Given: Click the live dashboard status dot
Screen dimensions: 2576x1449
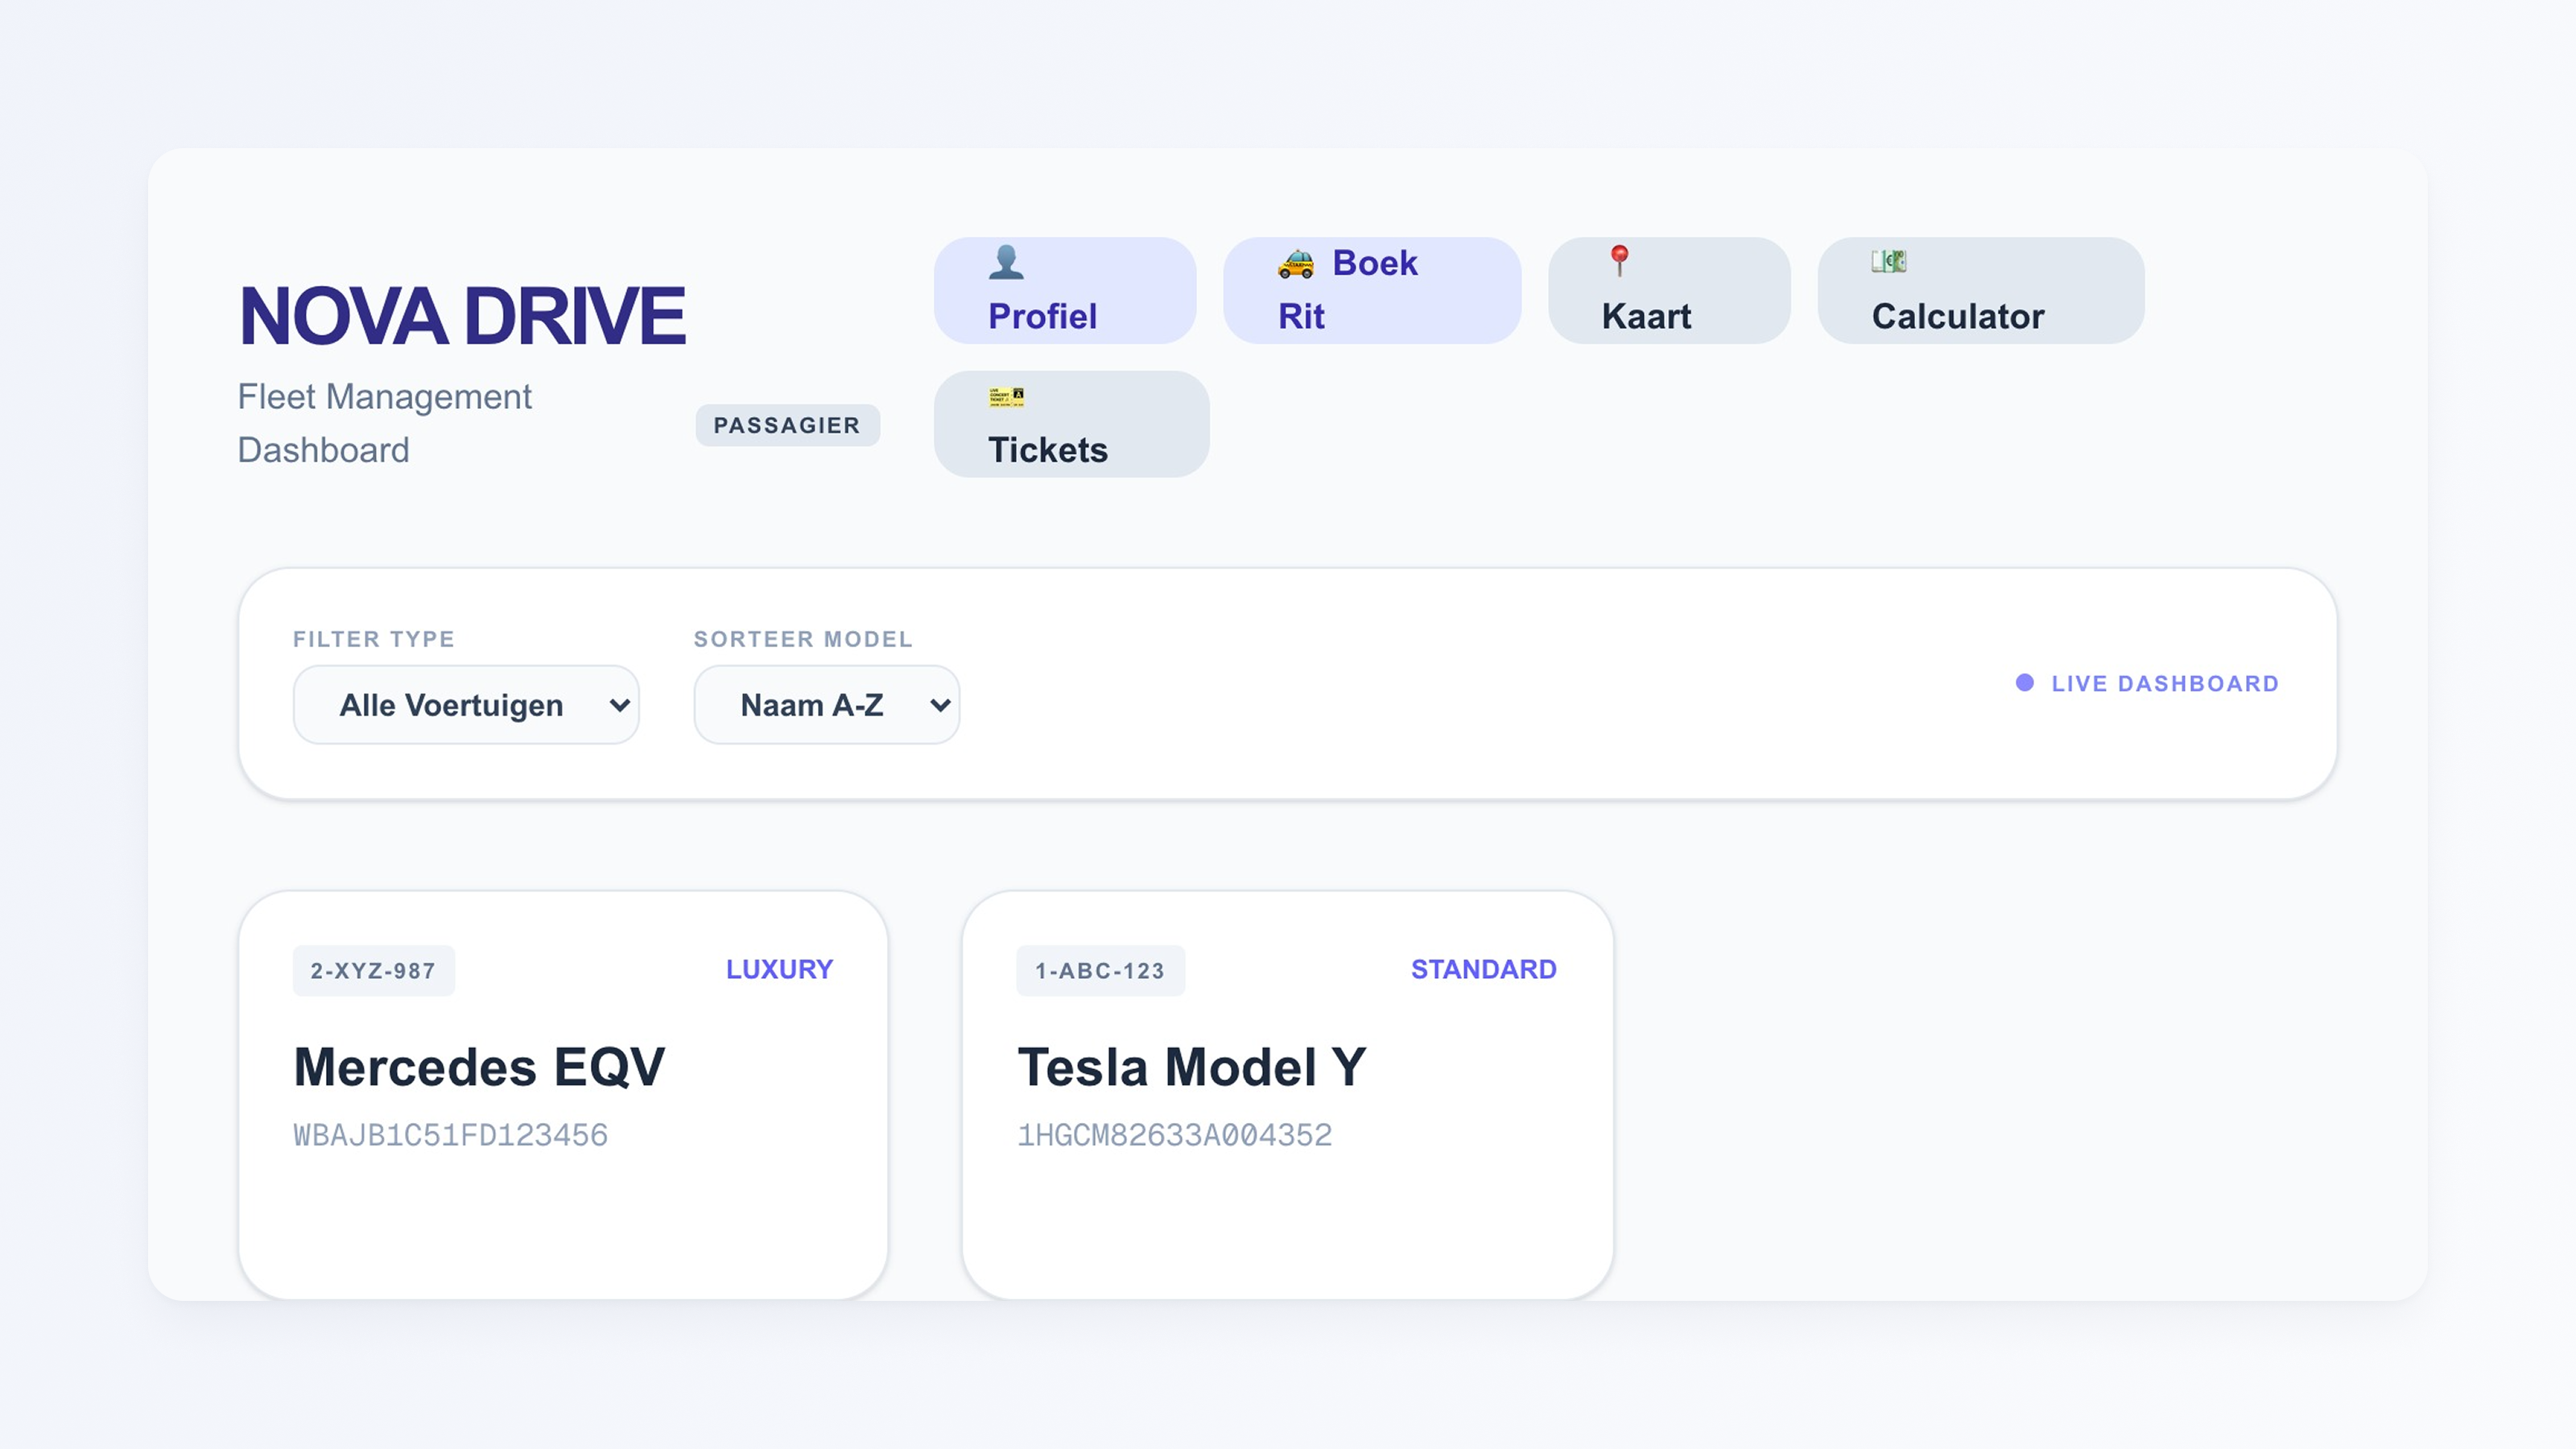Looking at the screenshot, I should (2025, 683).
